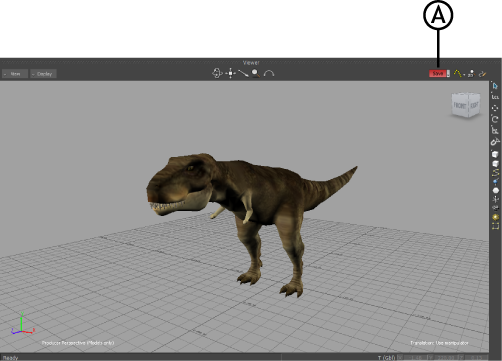
Task: Click the red Save button
Action: 438,73
